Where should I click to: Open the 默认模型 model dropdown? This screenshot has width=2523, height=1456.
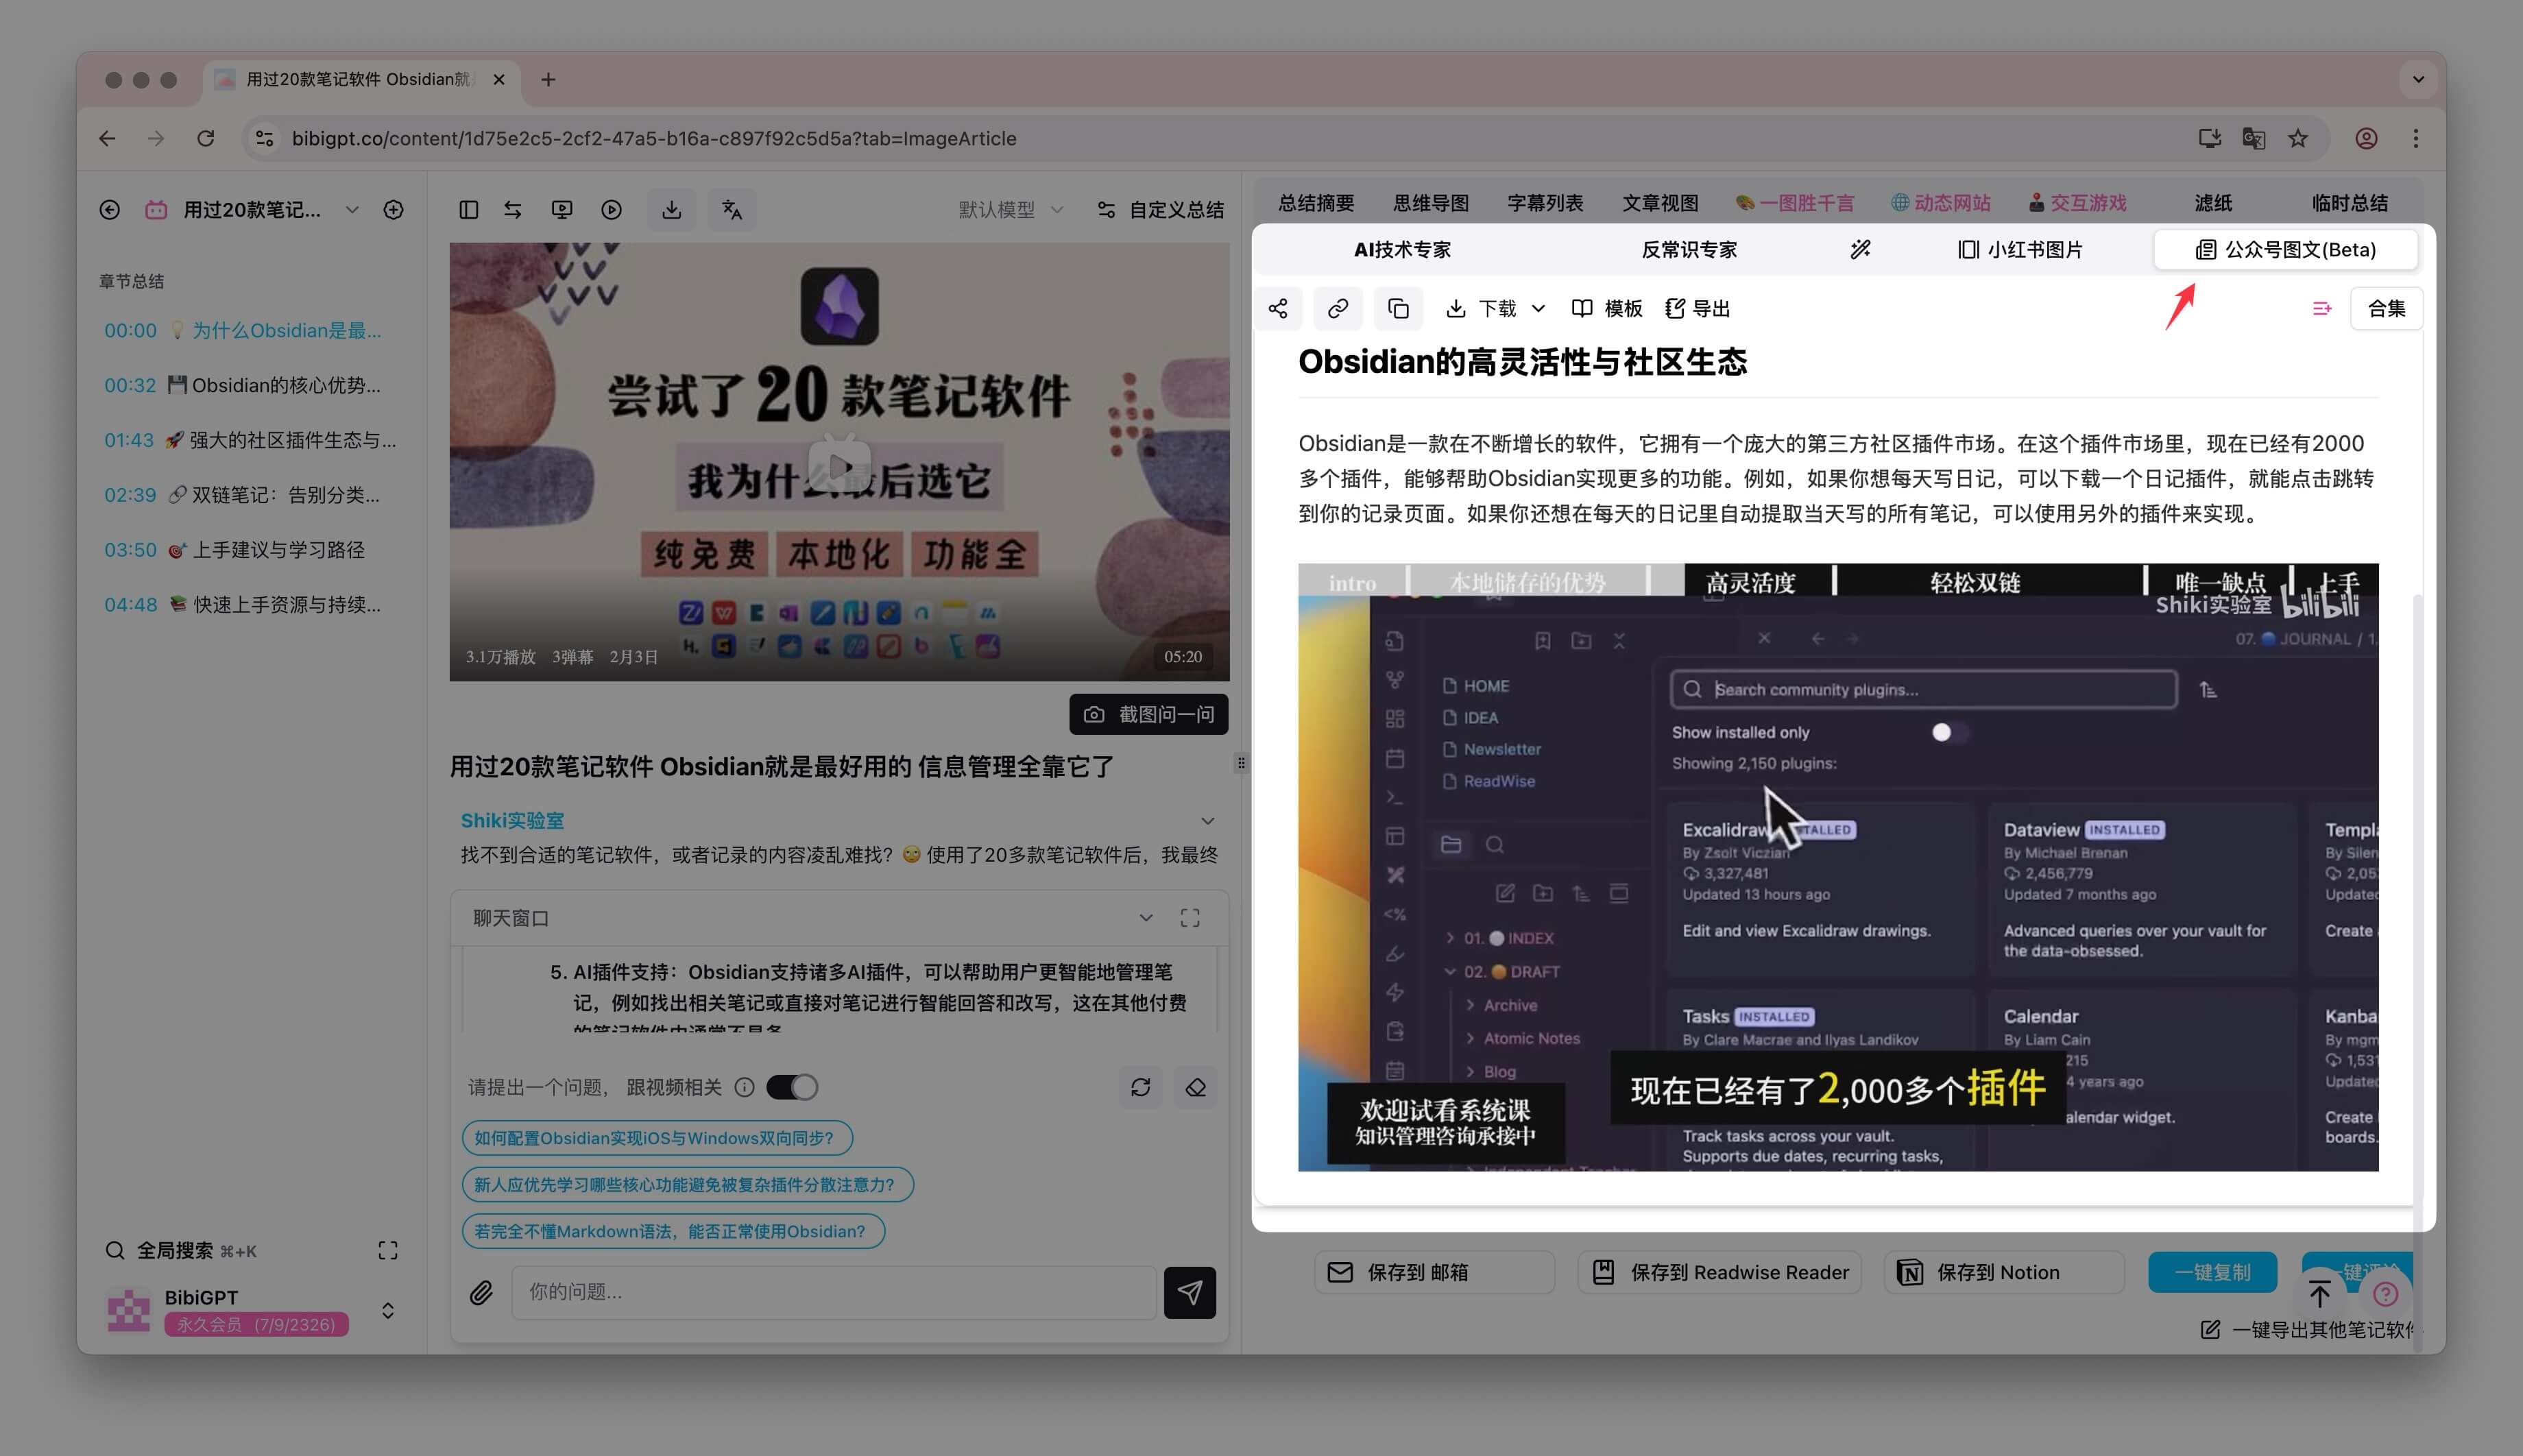point(1010,209)
